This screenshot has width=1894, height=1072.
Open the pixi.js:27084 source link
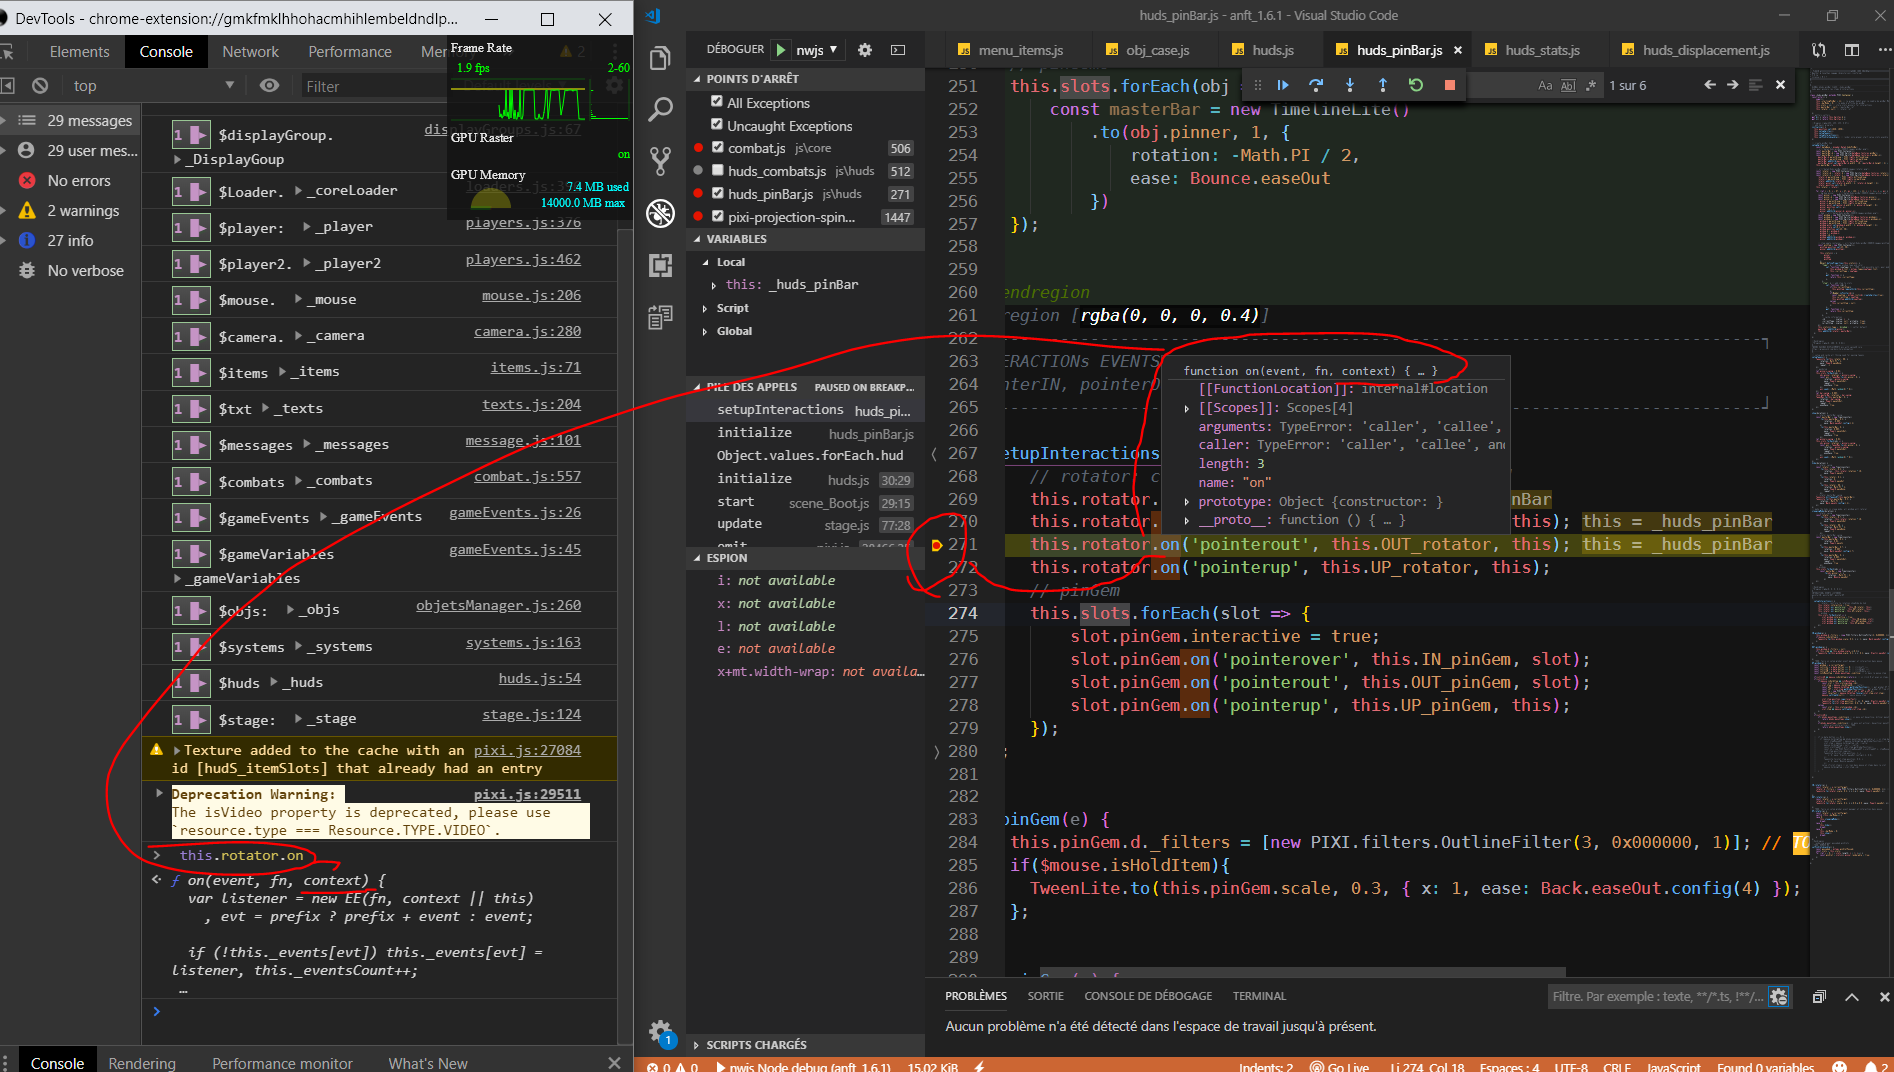pyautogui.click(x=527, y=750)
